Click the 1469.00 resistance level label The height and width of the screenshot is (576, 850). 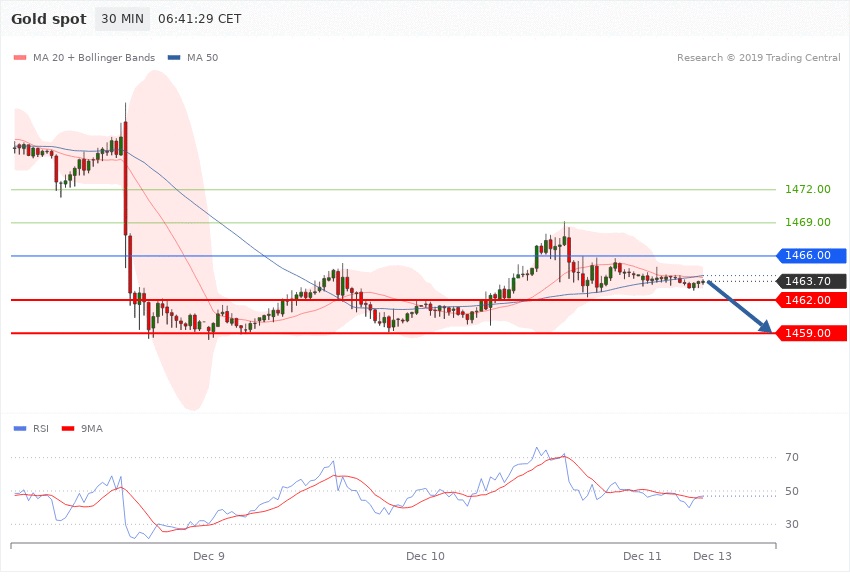[x=807, y=222]
